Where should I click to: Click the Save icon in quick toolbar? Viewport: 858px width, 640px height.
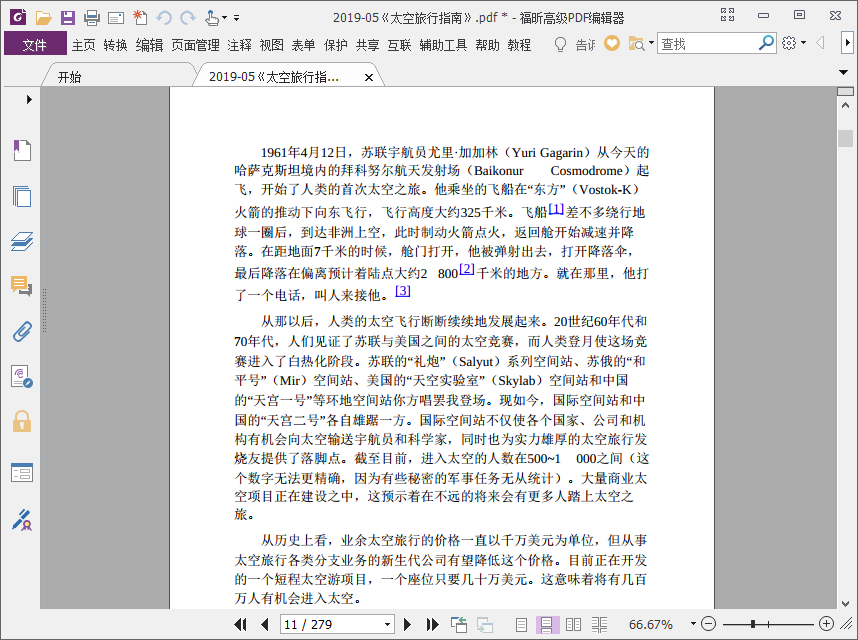(x=67, y=17)
